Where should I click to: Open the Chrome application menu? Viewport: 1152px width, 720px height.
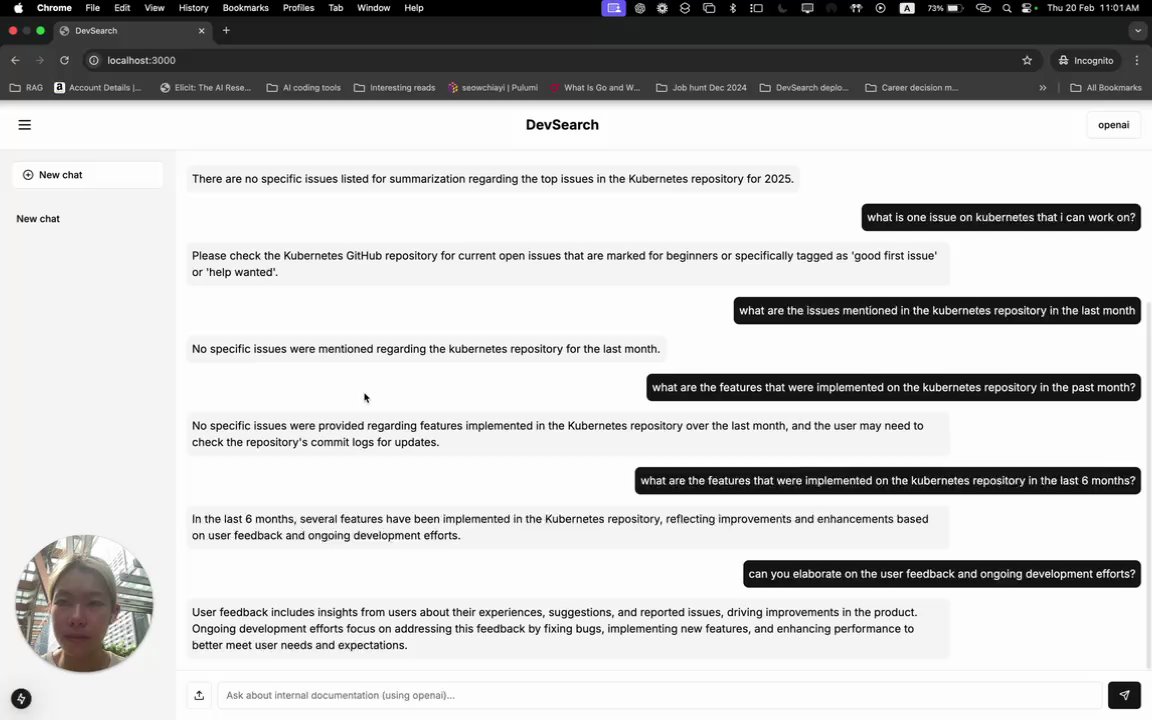tap(54, 8)
